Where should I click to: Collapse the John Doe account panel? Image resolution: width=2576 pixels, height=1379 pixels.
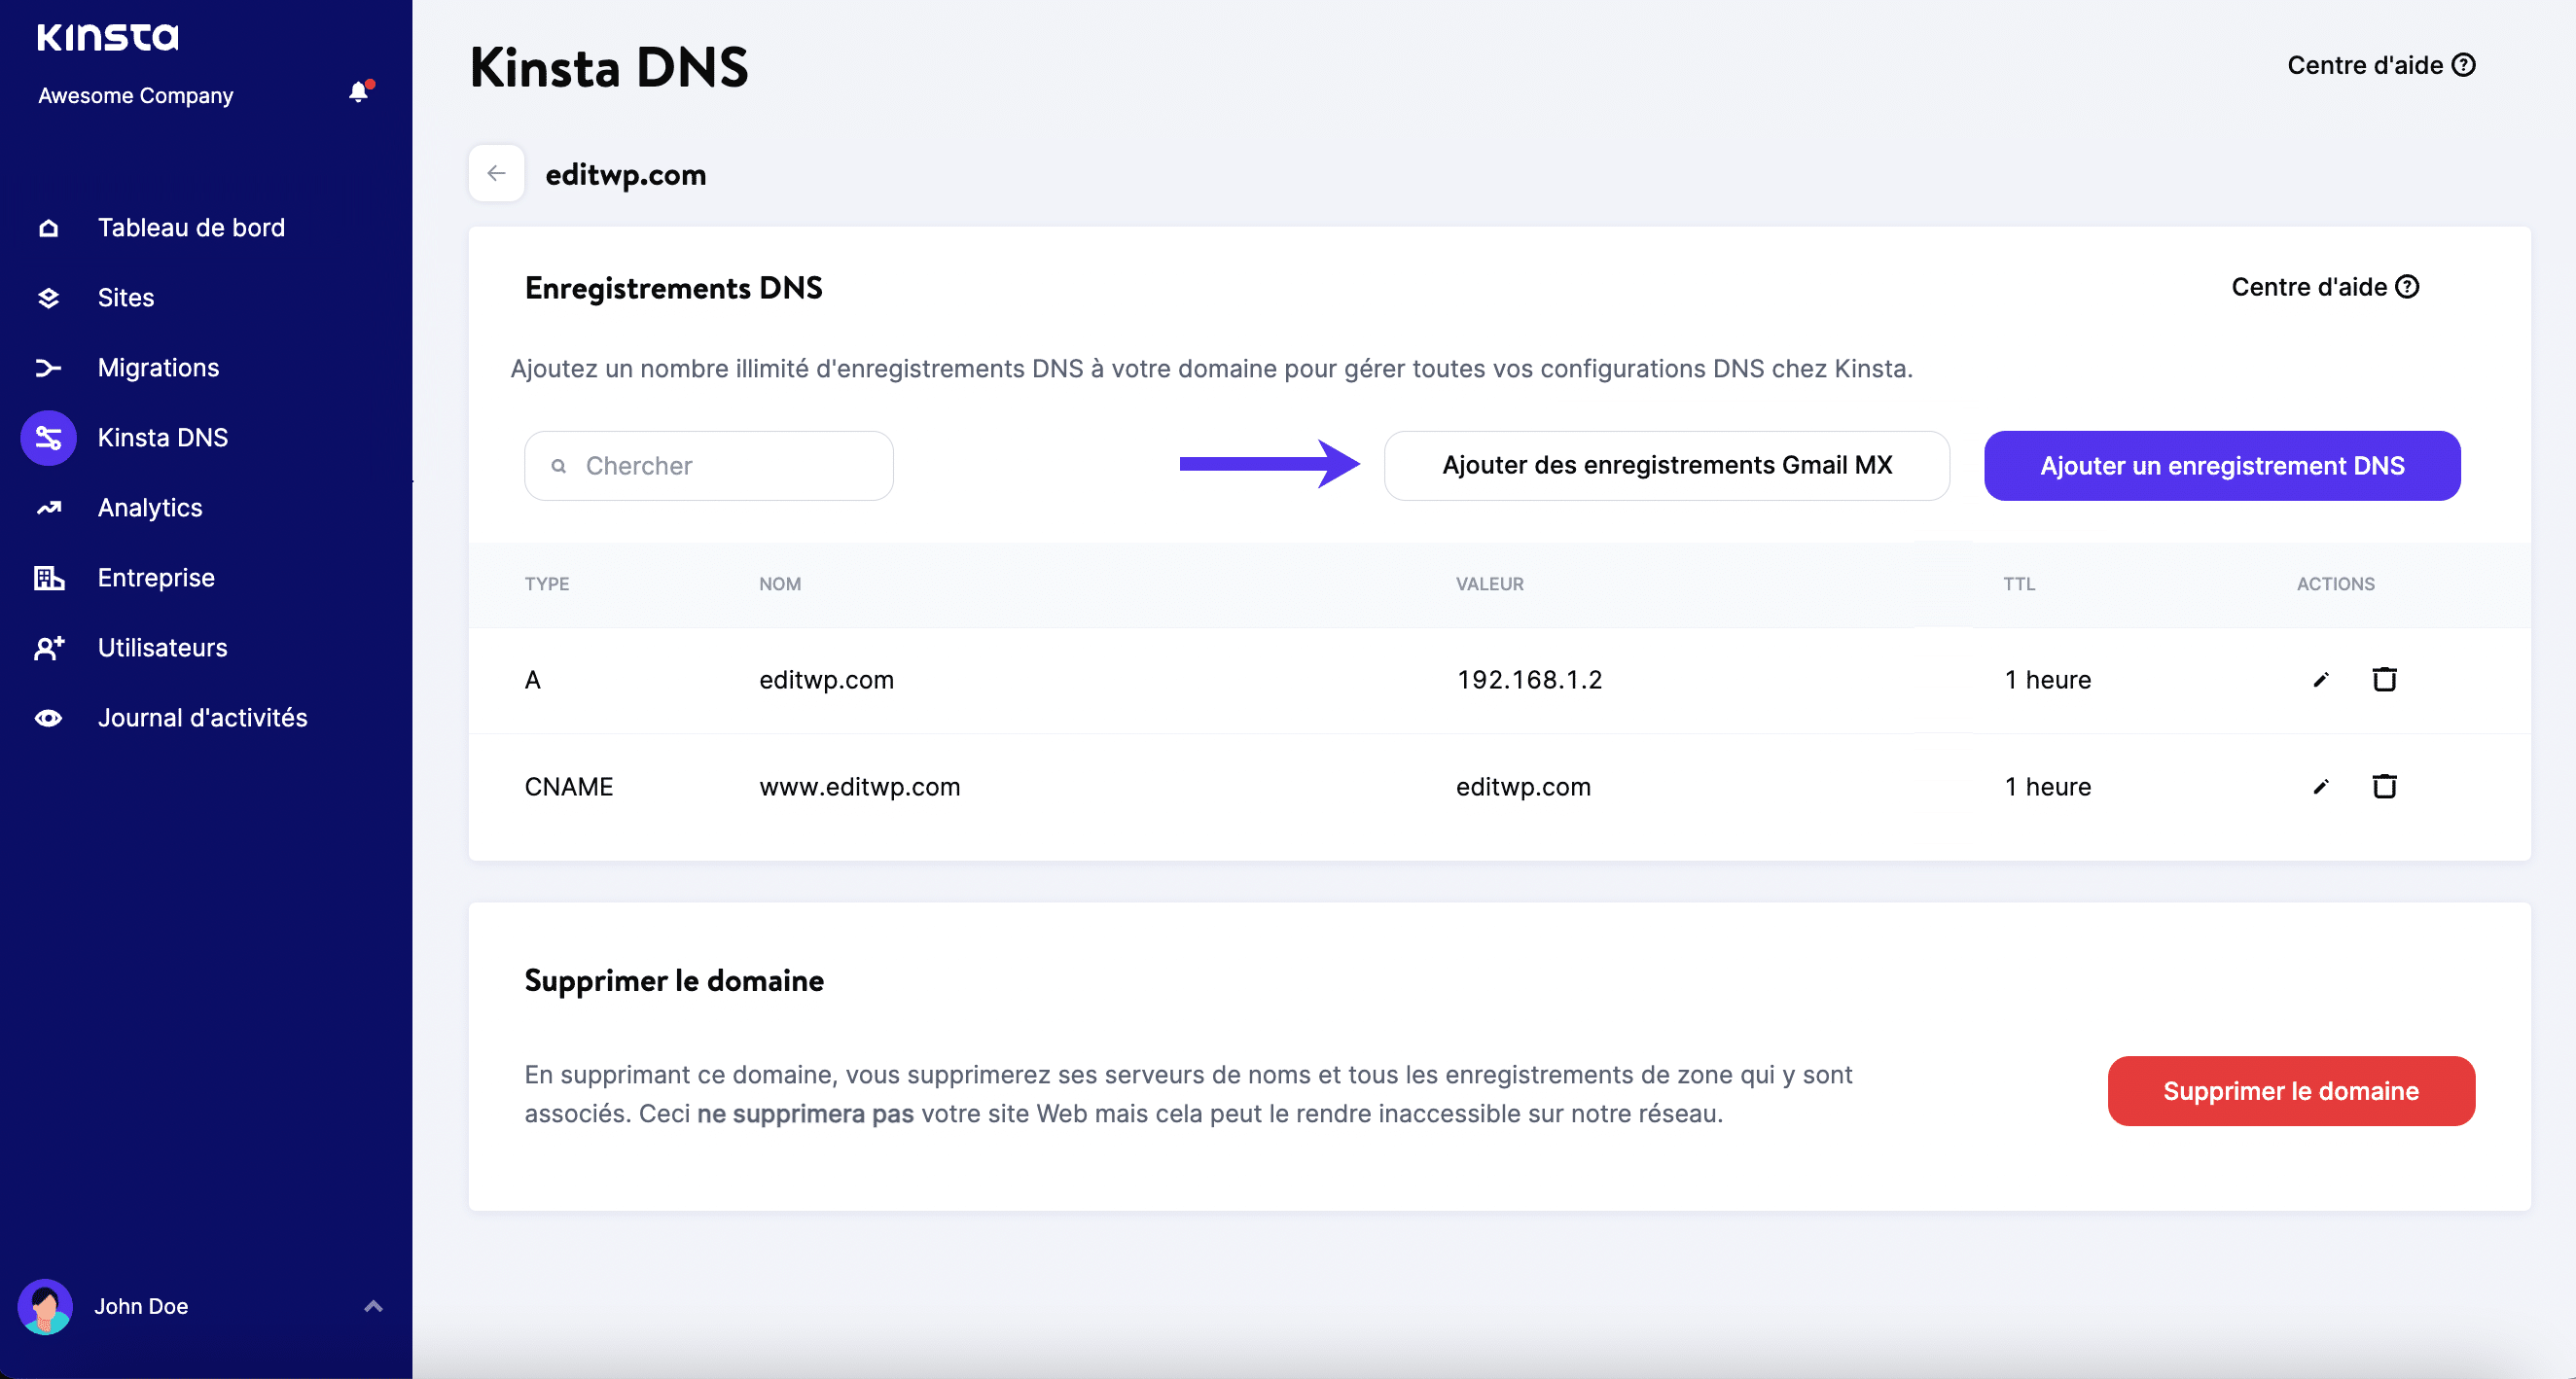click(373, 1306)
